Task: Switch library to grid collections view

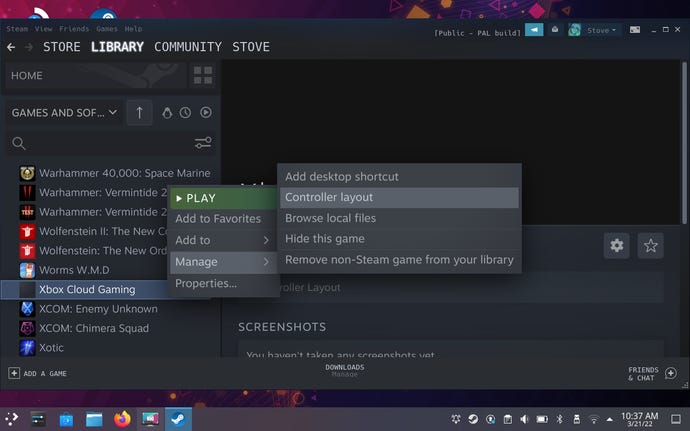Action: tap(203, 75)
